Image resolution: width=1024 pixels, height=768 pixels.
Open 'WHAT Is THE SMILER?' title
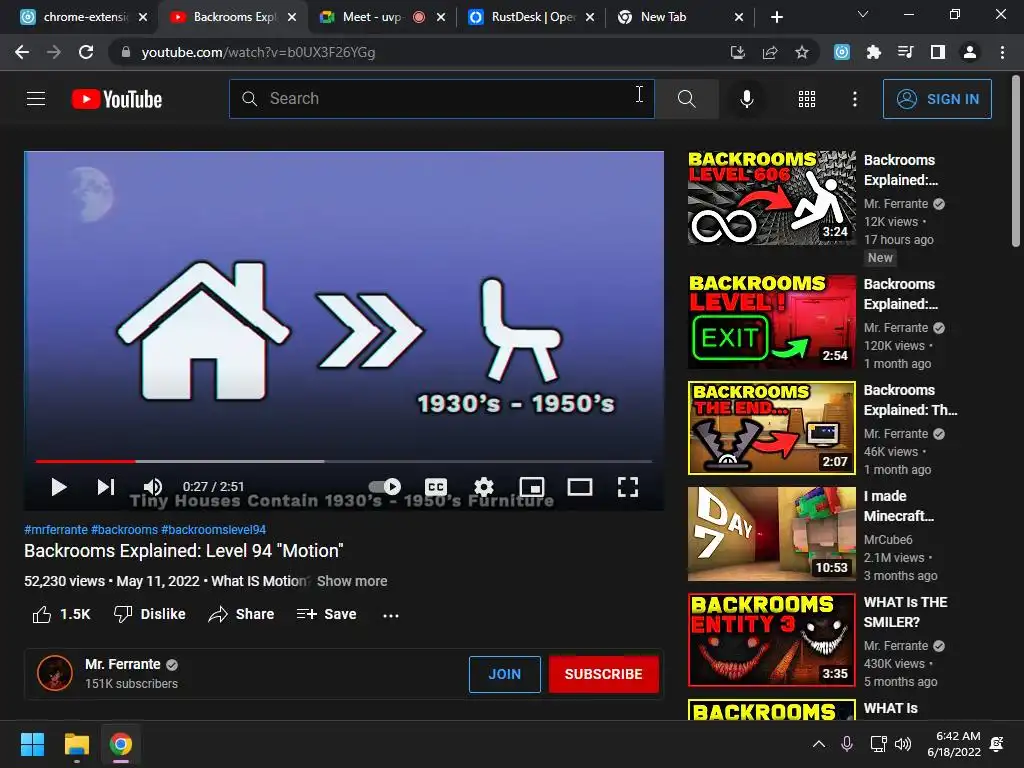[905, 612]
